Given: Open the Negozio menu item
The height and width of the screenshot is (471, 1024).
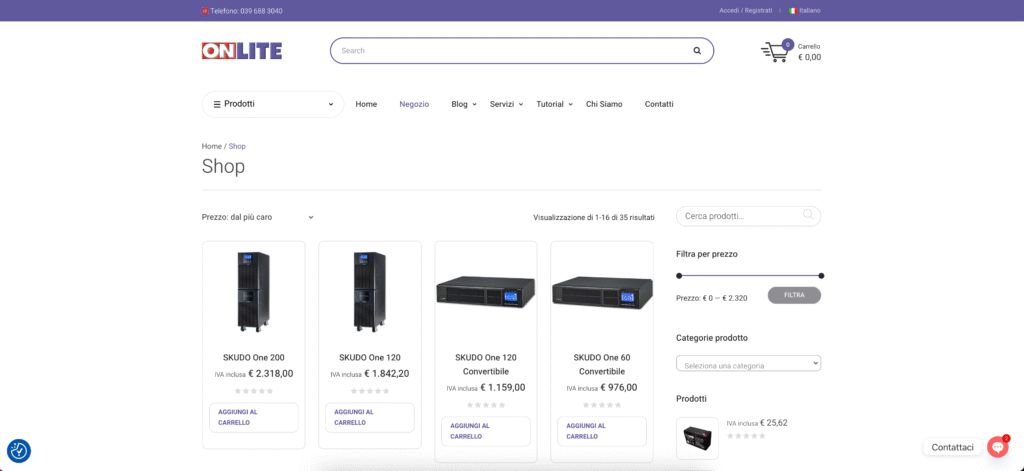Looking at the screenshot, I should point(414,104).
